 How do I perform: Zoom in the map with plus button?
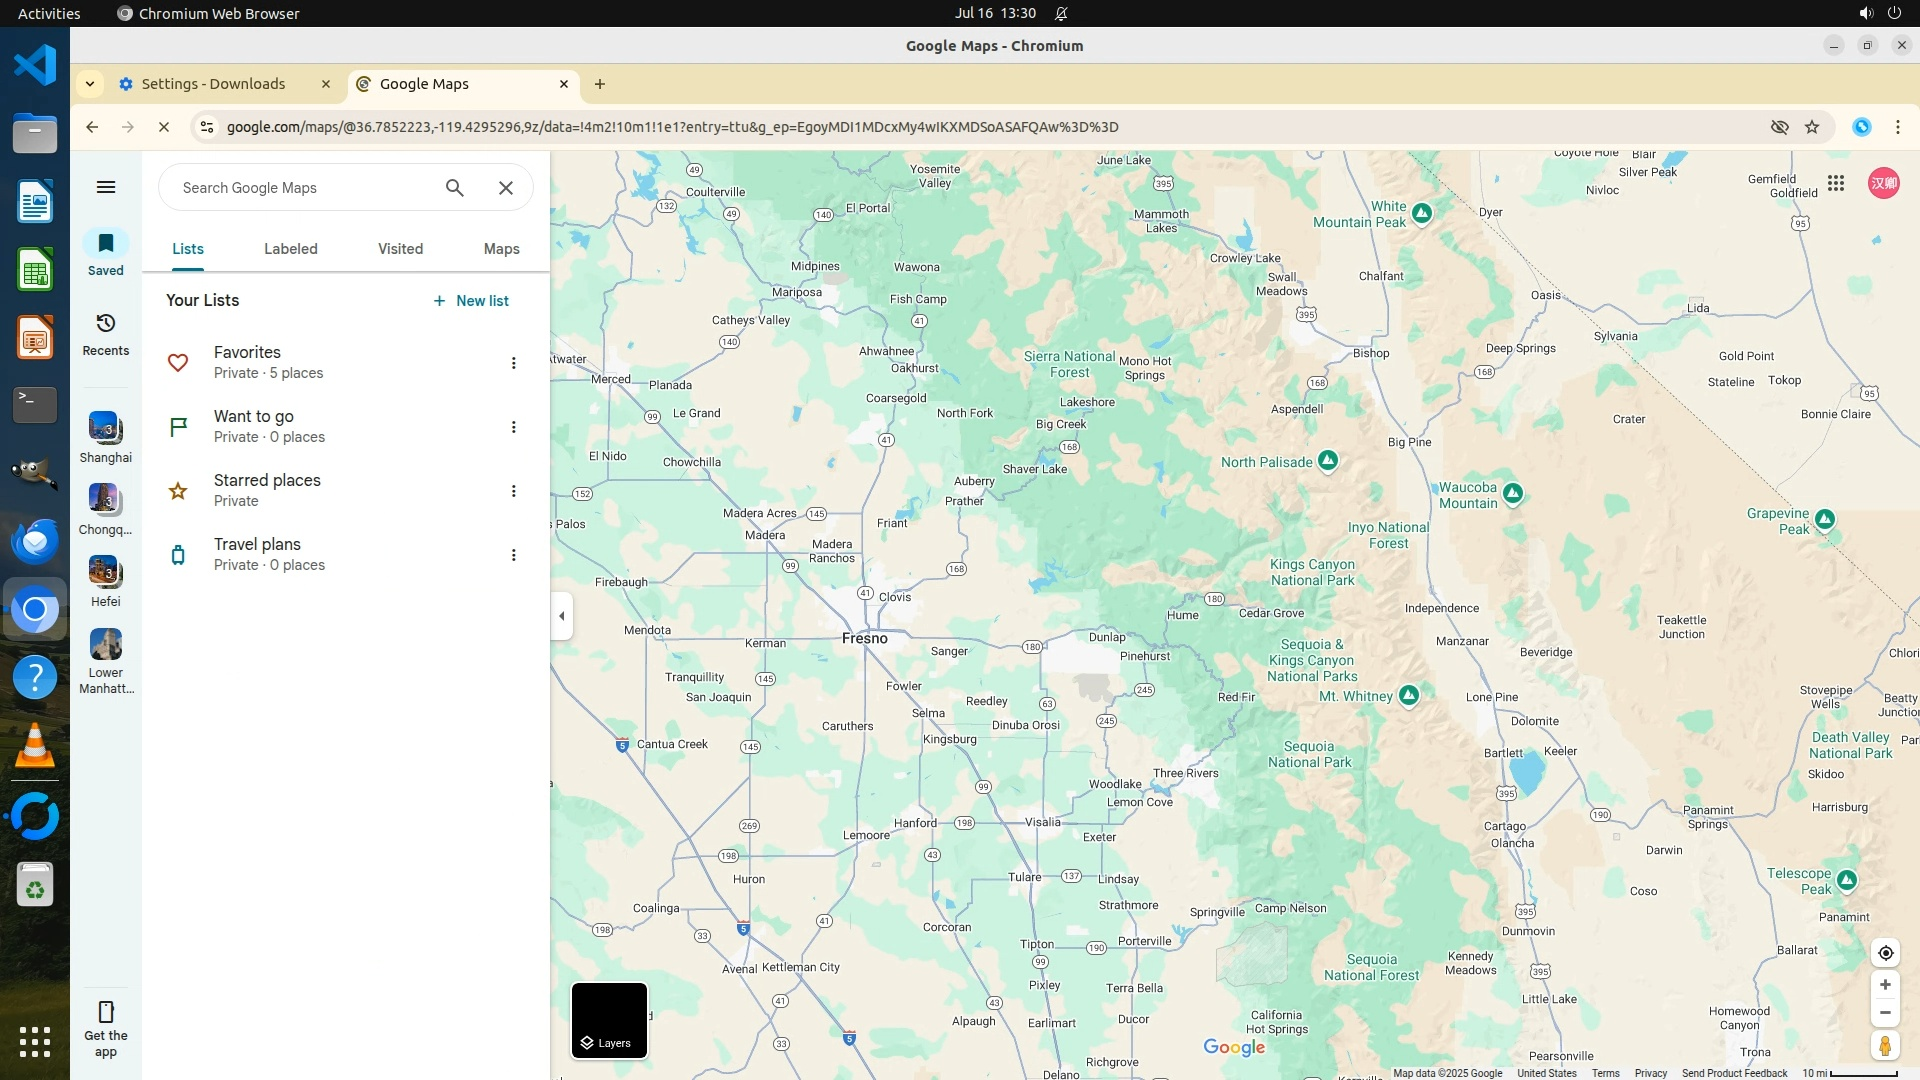(x=1885, y=985)
